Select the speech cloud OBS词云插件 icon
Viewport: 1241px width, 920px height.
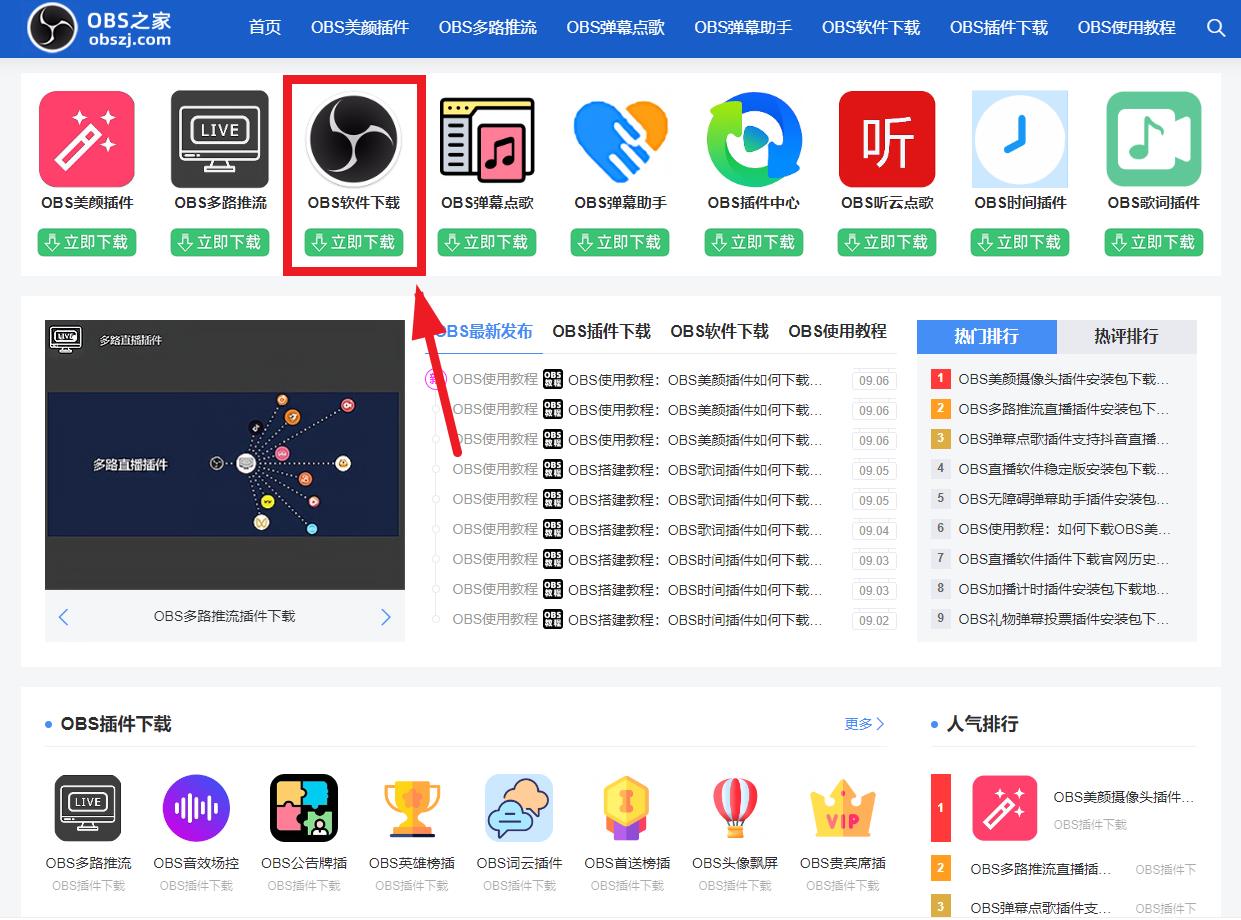519,807
